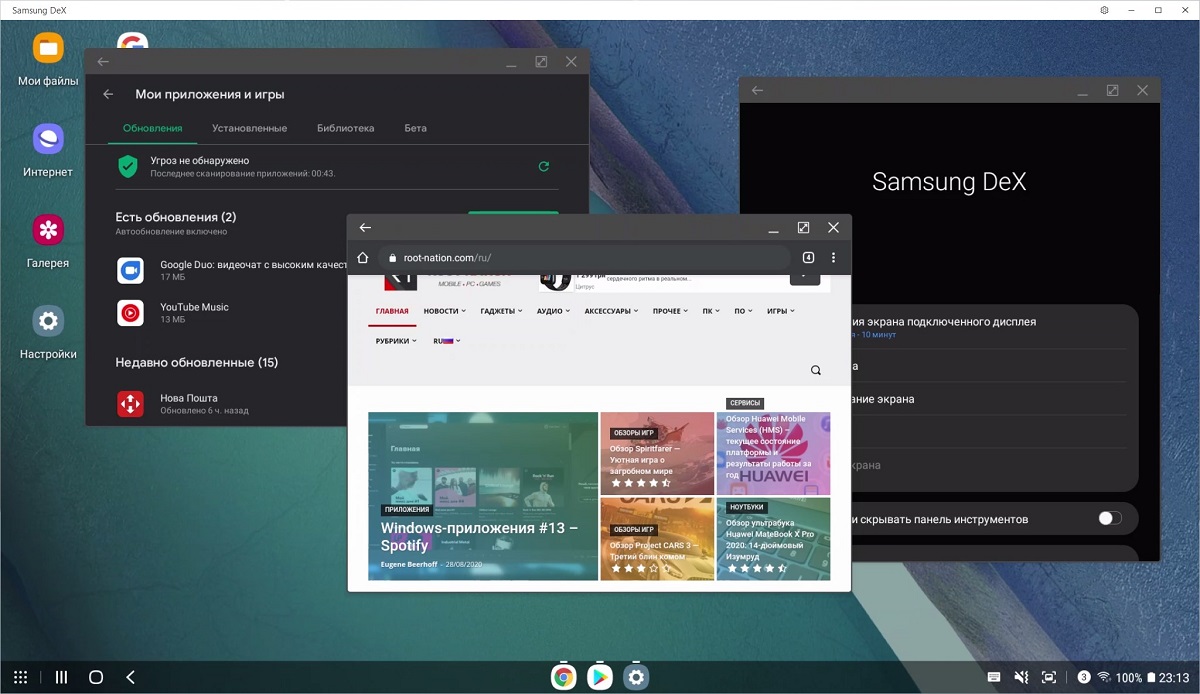Image resolution: width=1200 pixels, height=694 pixels.
Task: Click Недавно обновленные (15) heading
Action: pos(196,362)
